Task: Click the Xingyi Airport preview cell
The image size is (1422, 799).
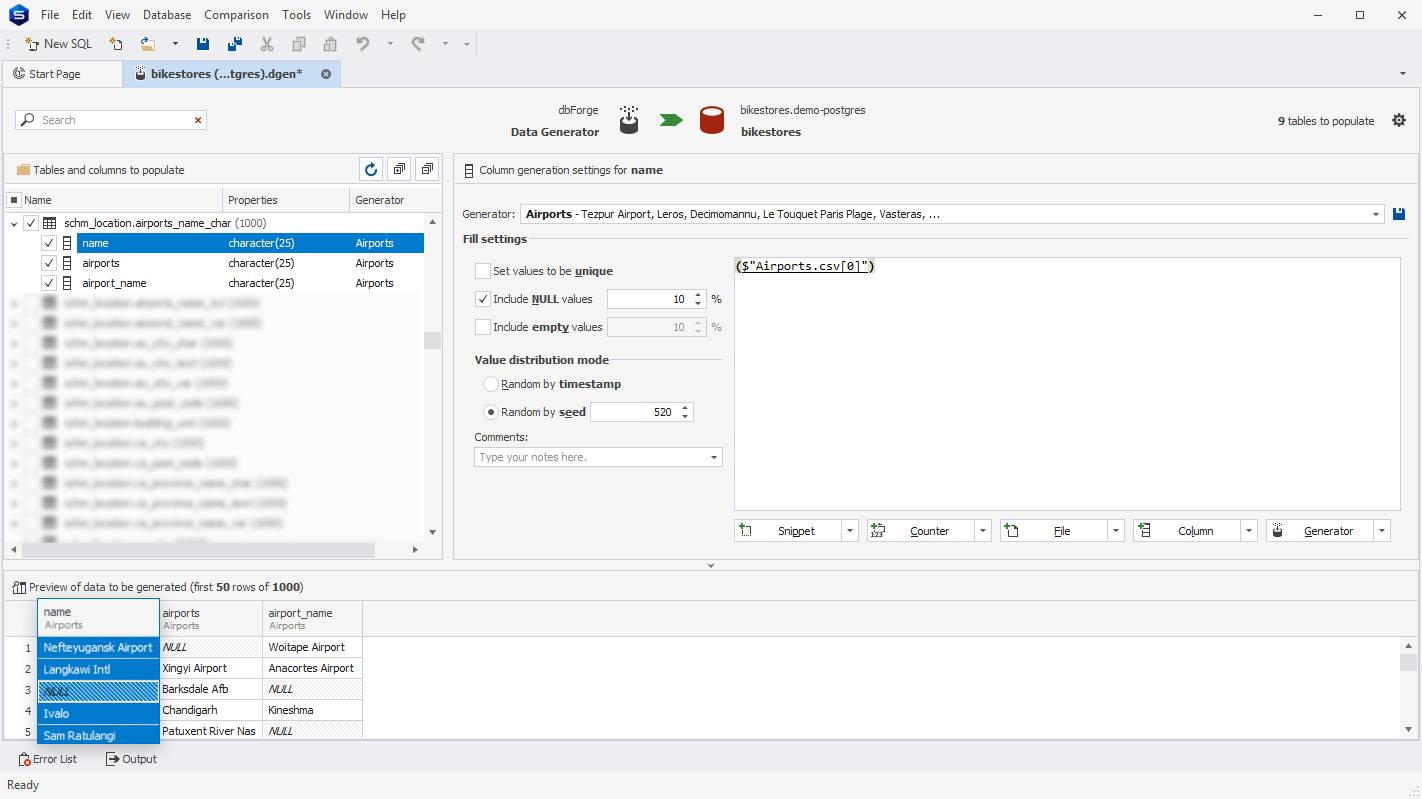Action: click(211, 668)
